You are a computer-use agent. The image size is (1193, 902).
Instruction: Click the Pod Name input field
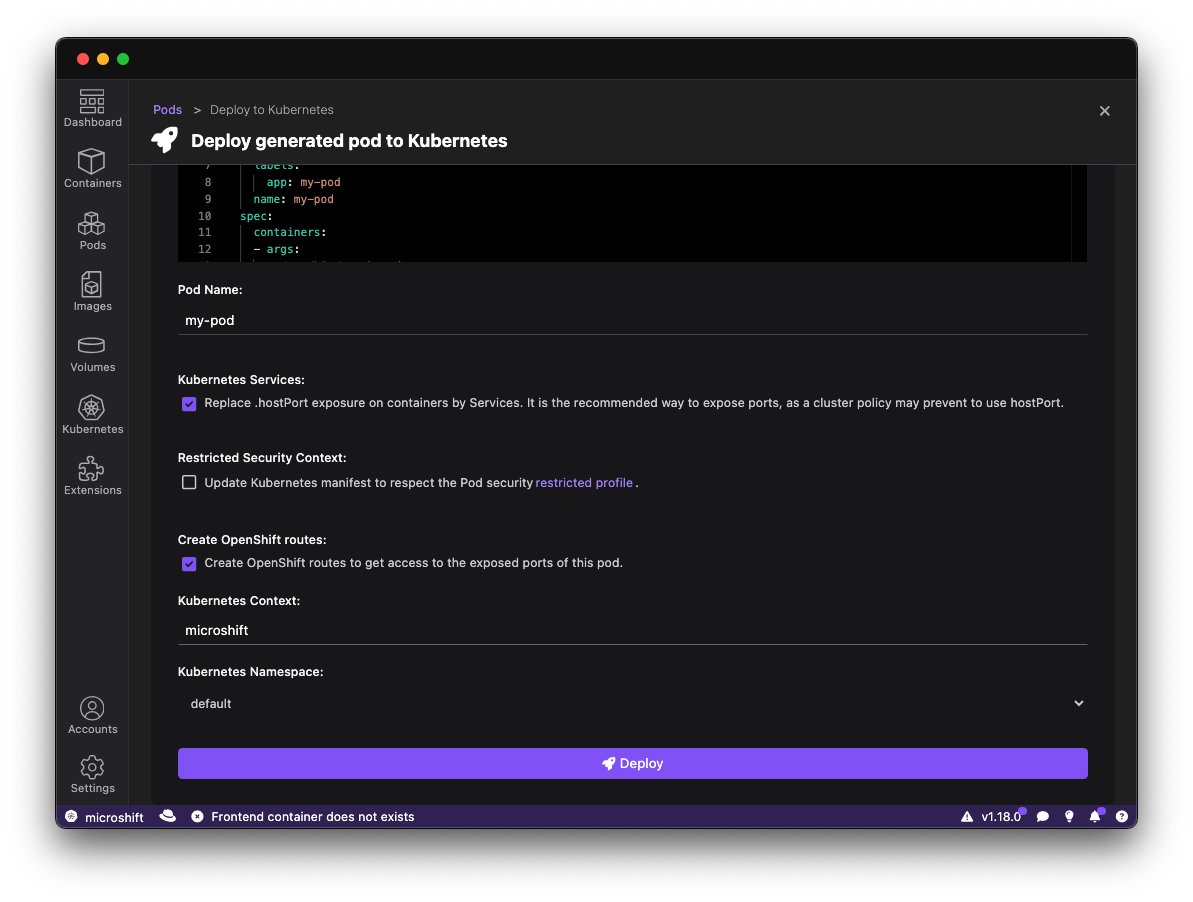(x=632, y=321)
